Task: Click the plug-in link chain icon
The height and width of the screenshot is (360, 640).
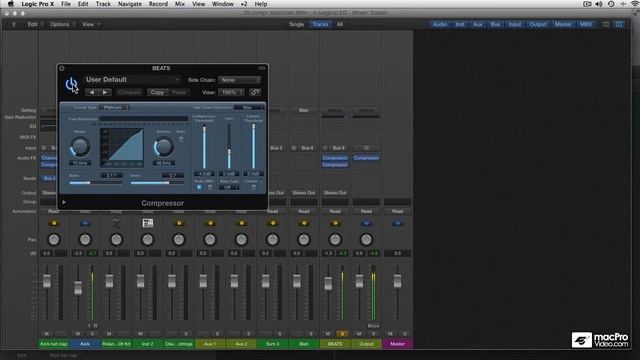Action: click(255, 92)
